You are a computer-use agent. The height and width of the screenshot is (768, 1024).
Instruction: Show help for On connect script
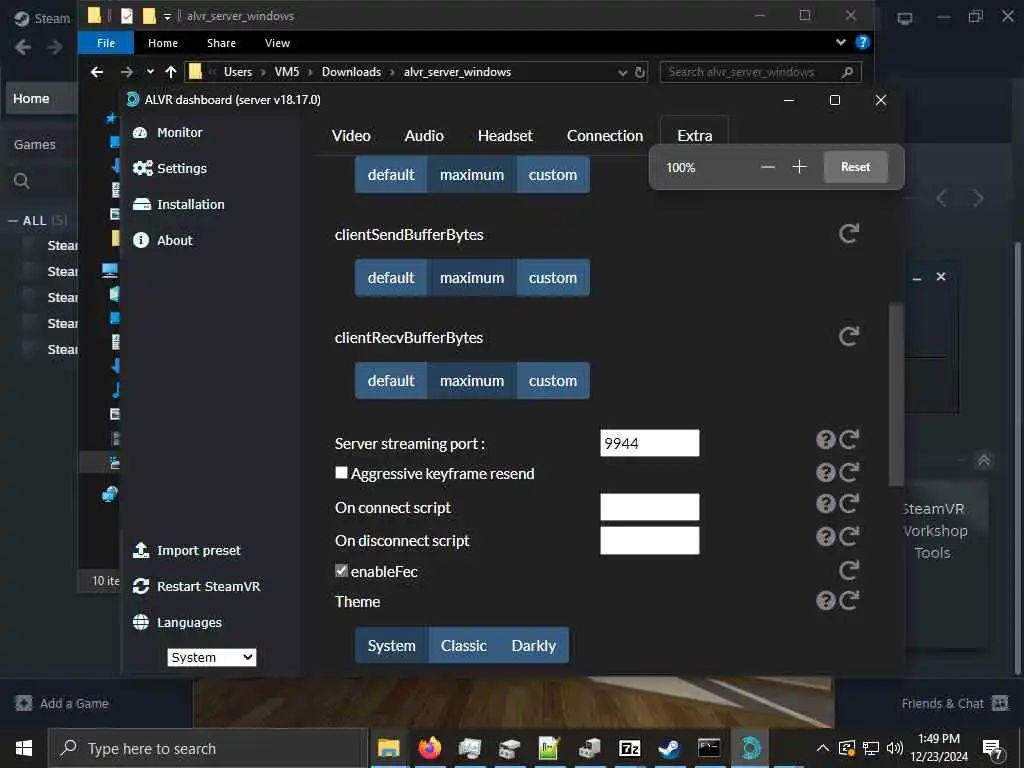tap(825, 504)
